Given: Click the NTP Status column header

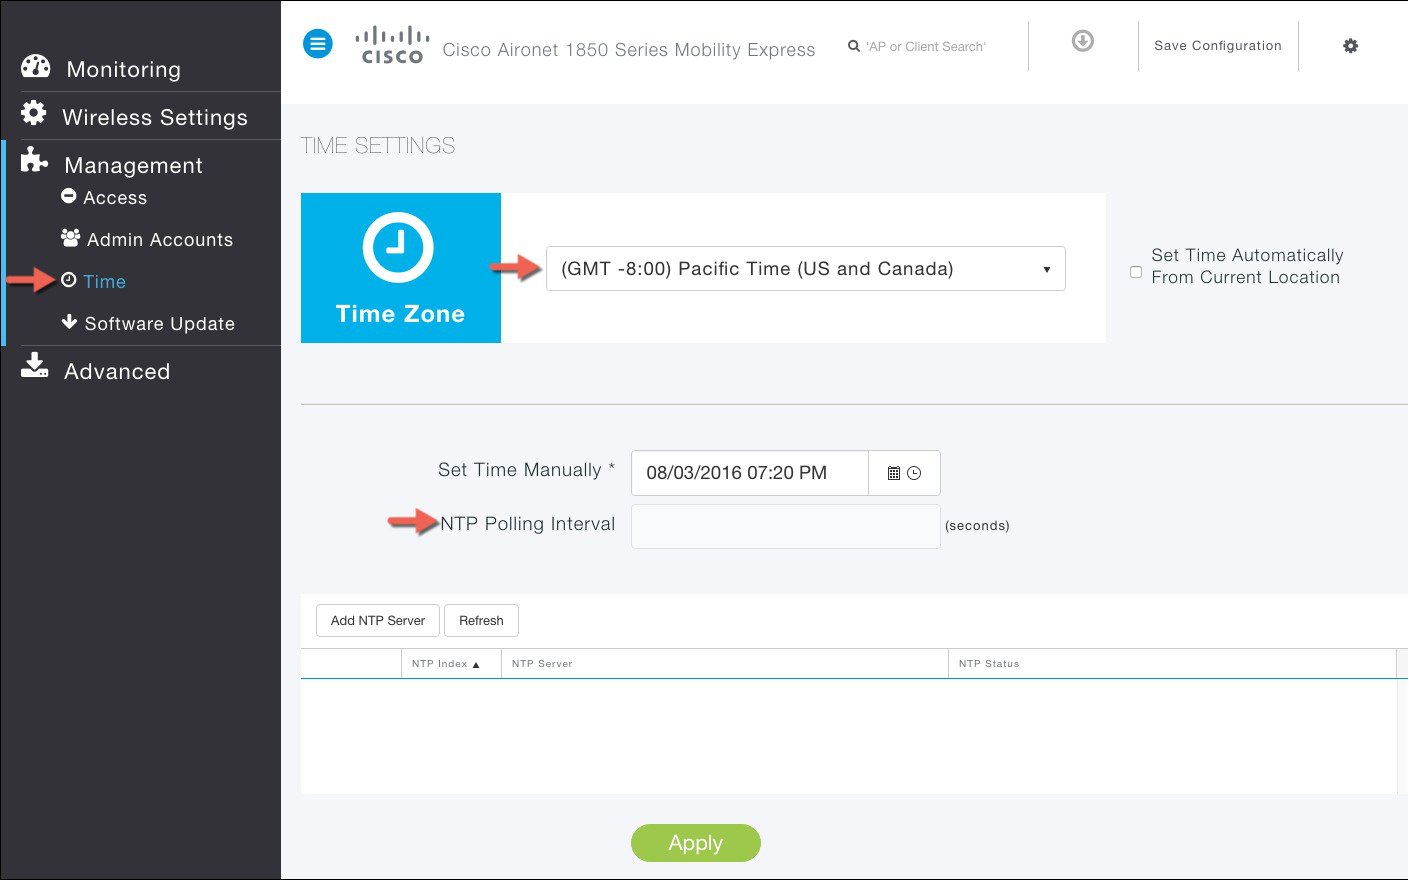Looking at the screenshot, I should [x=1171, y=664].
